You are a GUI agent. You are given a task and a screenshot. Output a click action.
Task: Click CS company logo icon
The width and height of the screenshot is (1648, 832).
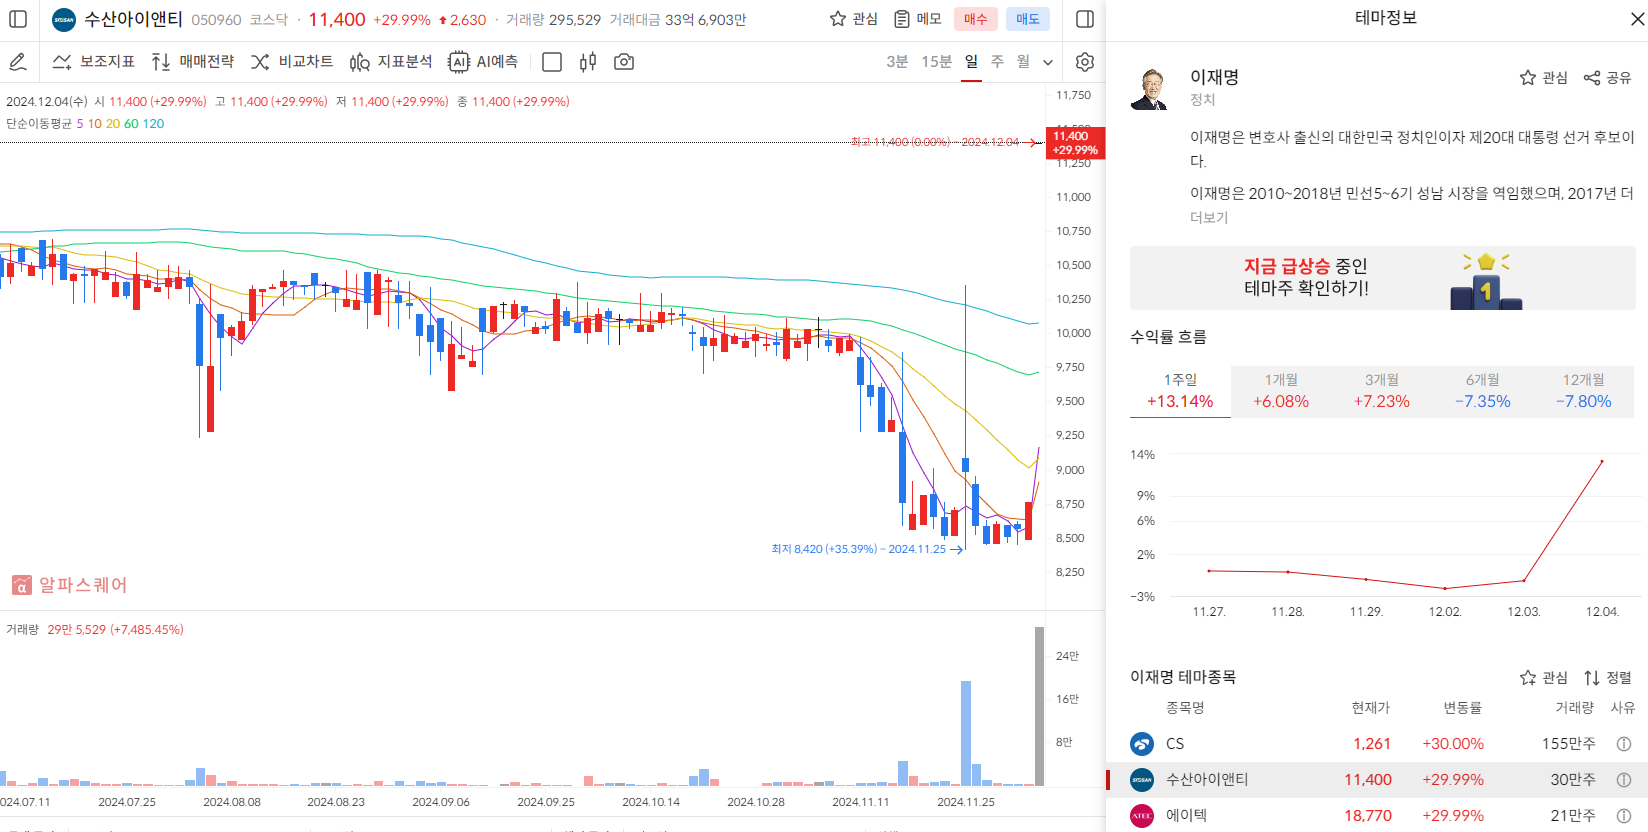pyautogui.click(x=1142, y=744)
